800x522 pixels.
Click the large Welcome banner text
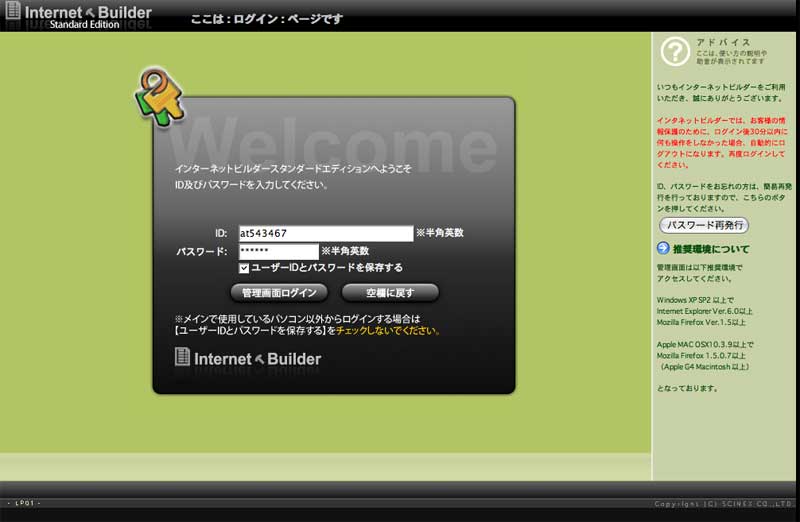(x=340, y=138)
